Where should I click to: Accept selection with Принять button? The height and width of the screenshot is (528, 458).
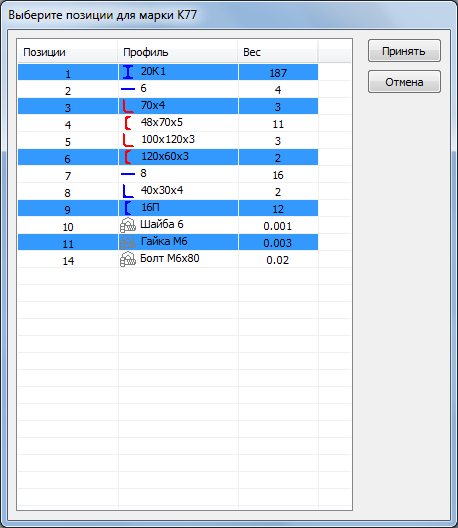click(404, 51)
